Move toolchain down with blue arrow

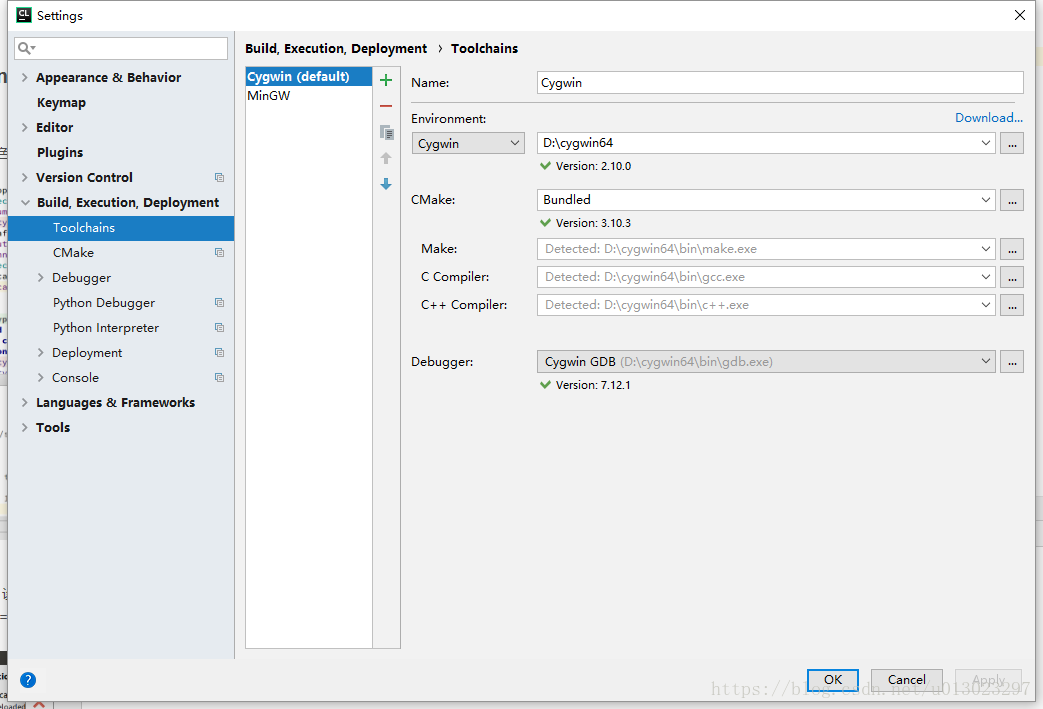tap(386, 184)
